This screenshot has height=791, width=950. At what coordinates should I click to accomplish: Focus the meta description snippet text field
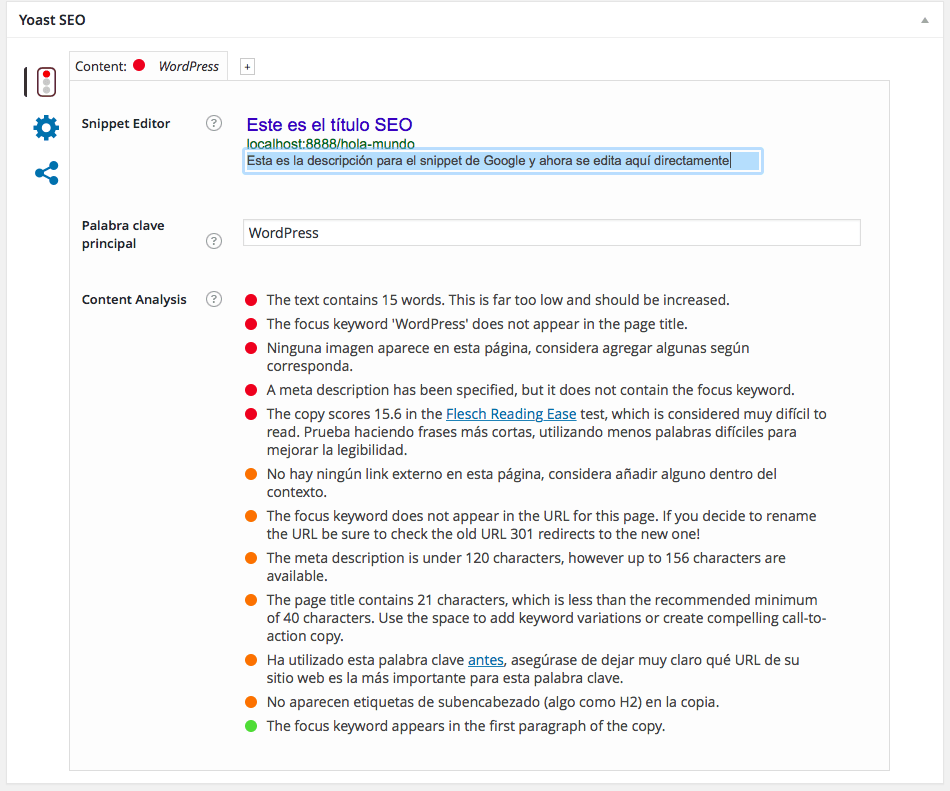coord(502,161)
